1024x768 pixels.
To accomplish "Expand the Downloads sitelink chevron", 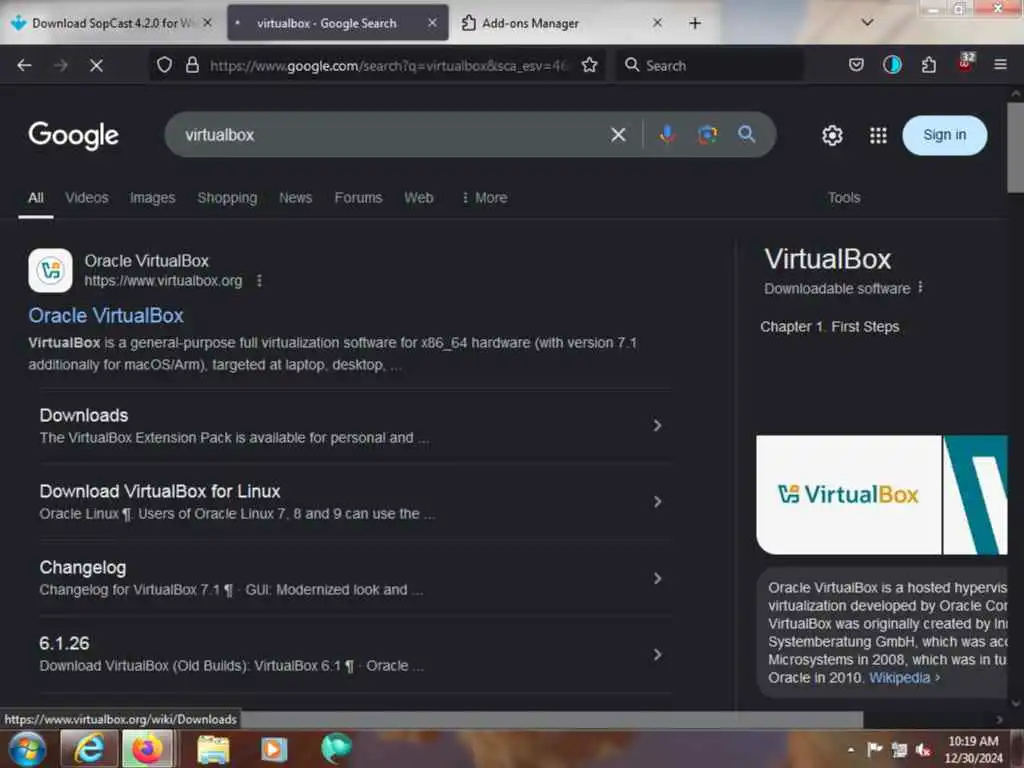I will [x=657, y=426].
